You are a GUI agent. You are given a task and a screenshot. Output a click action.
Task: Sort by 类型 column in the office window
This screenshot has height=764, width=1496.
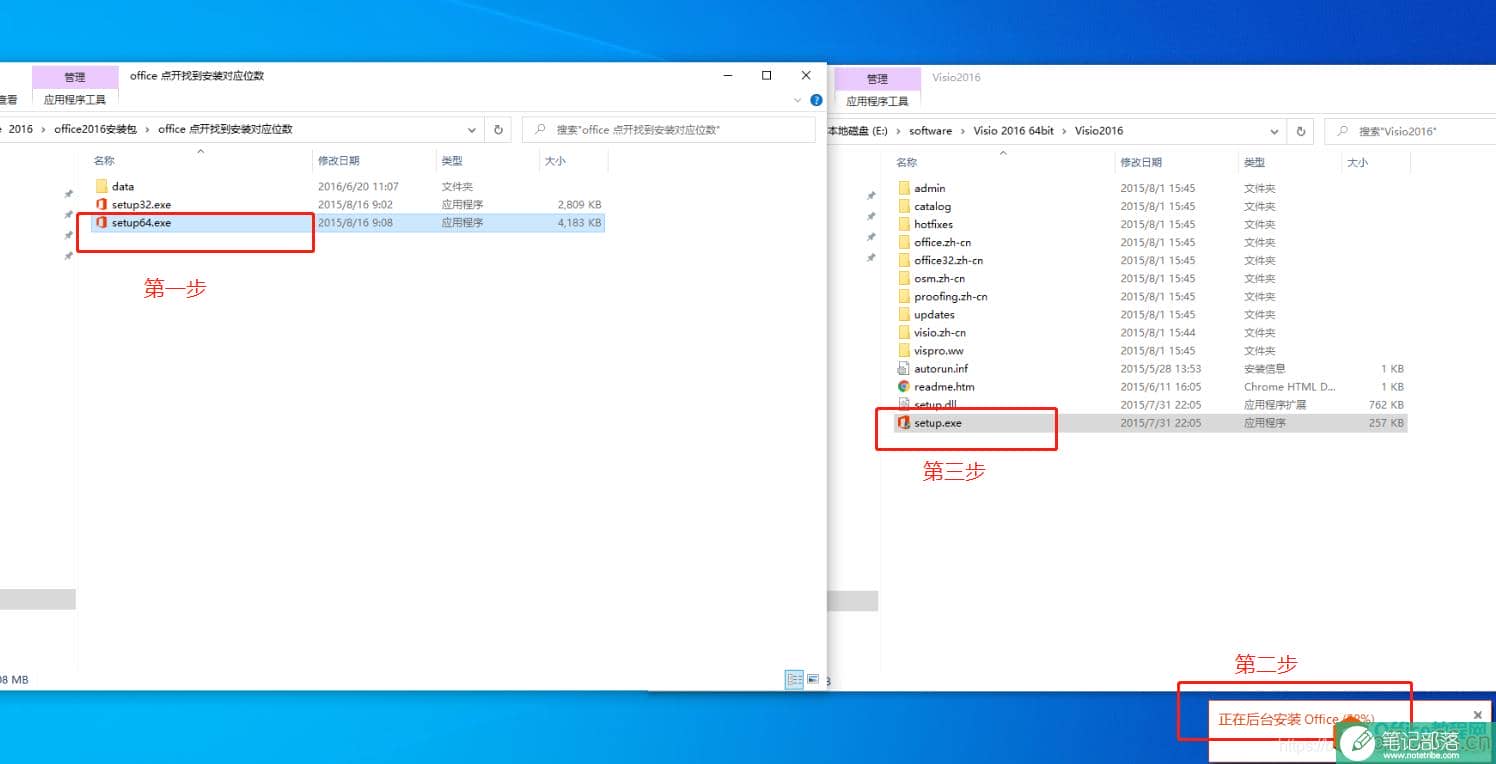tap(452, 160)
